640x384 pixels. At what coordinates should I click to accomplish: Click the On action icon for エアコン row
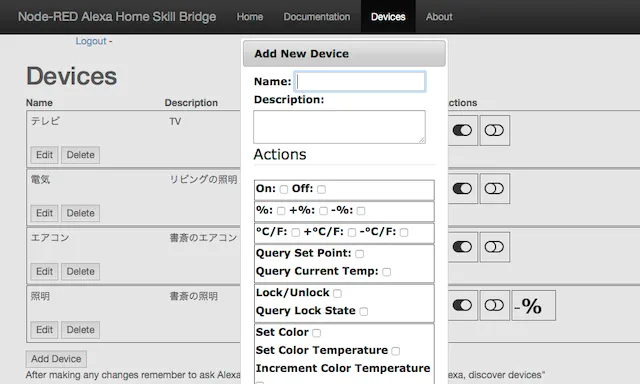point(462,247)
